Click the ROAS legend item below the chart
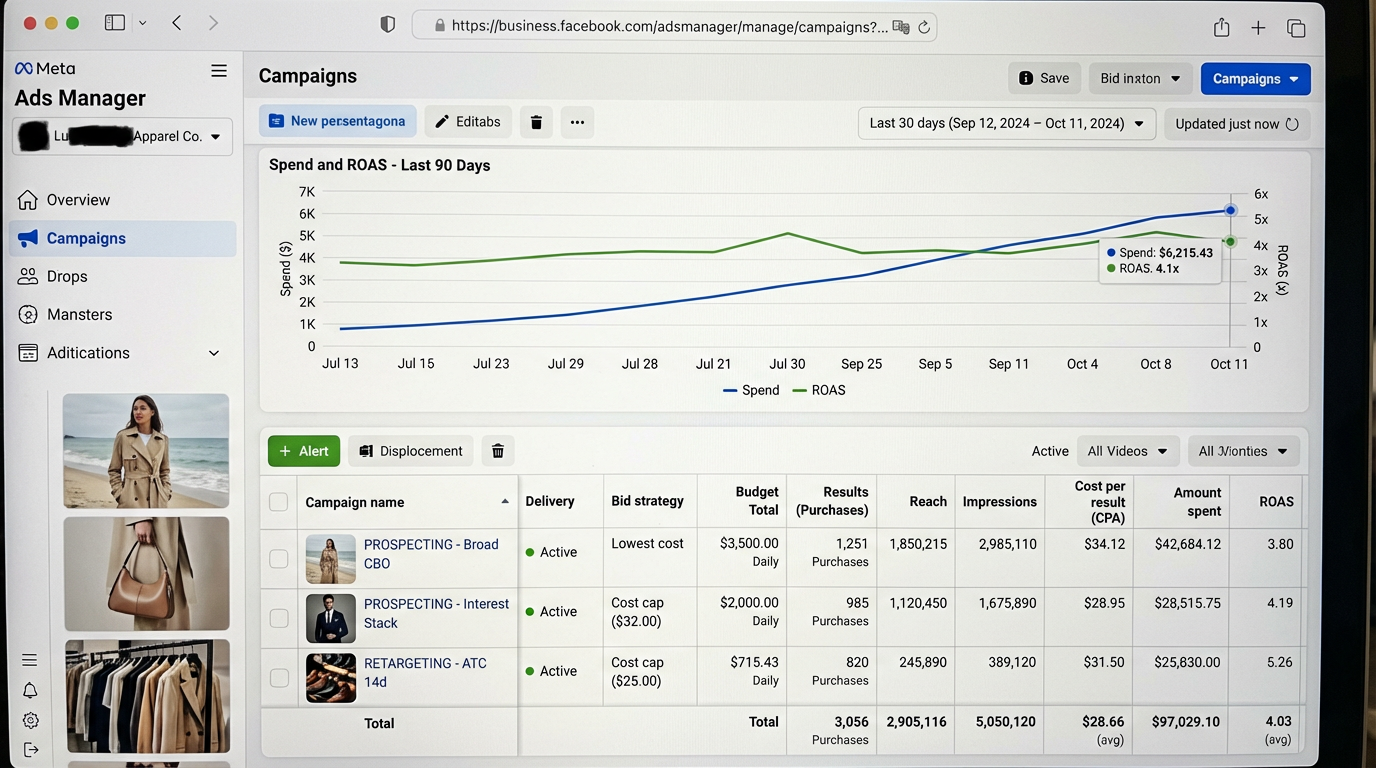Image resolution: width=1376 pixels, height=768 pixels. [819, 390]
